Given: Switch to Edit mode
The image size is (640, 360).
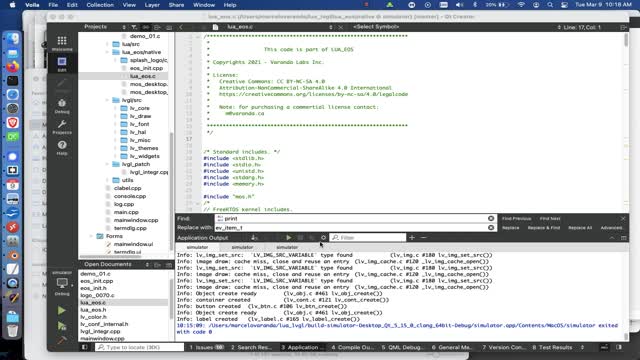Looking at the screenshot, I should tap(62, 64).
